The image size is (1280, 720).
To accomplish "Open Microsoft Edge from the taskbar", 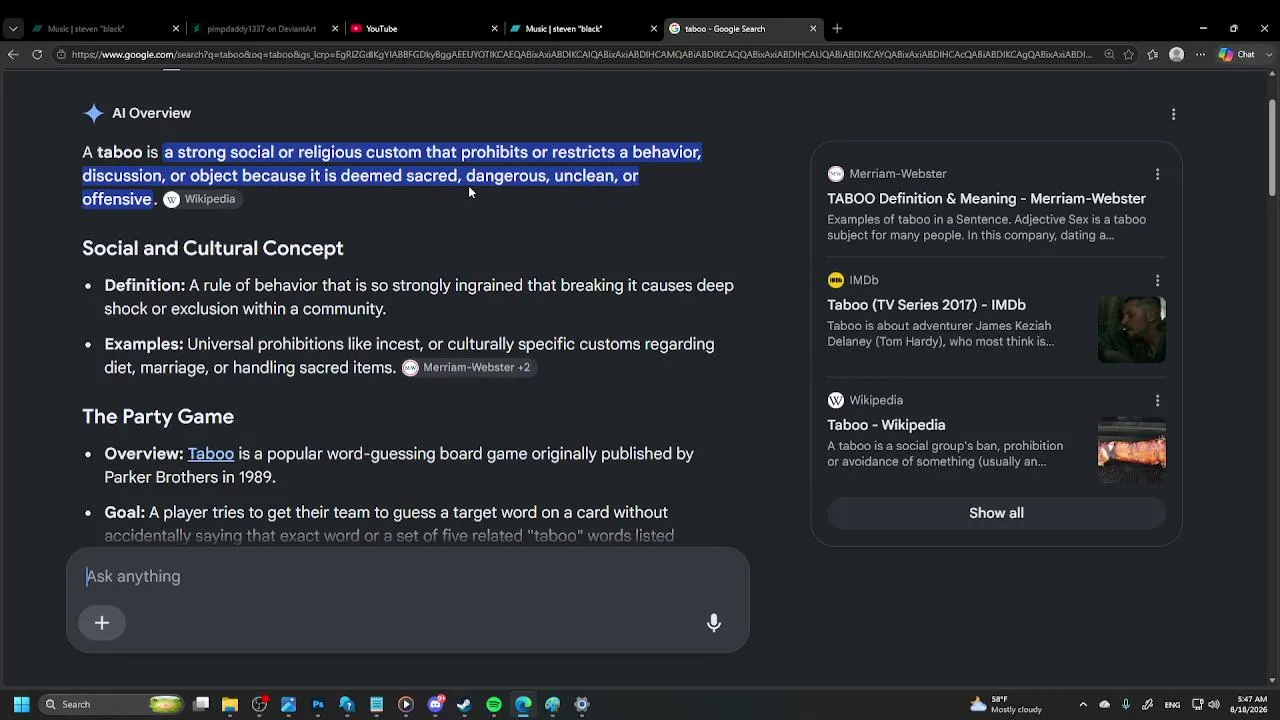I will tap(523, 705).
